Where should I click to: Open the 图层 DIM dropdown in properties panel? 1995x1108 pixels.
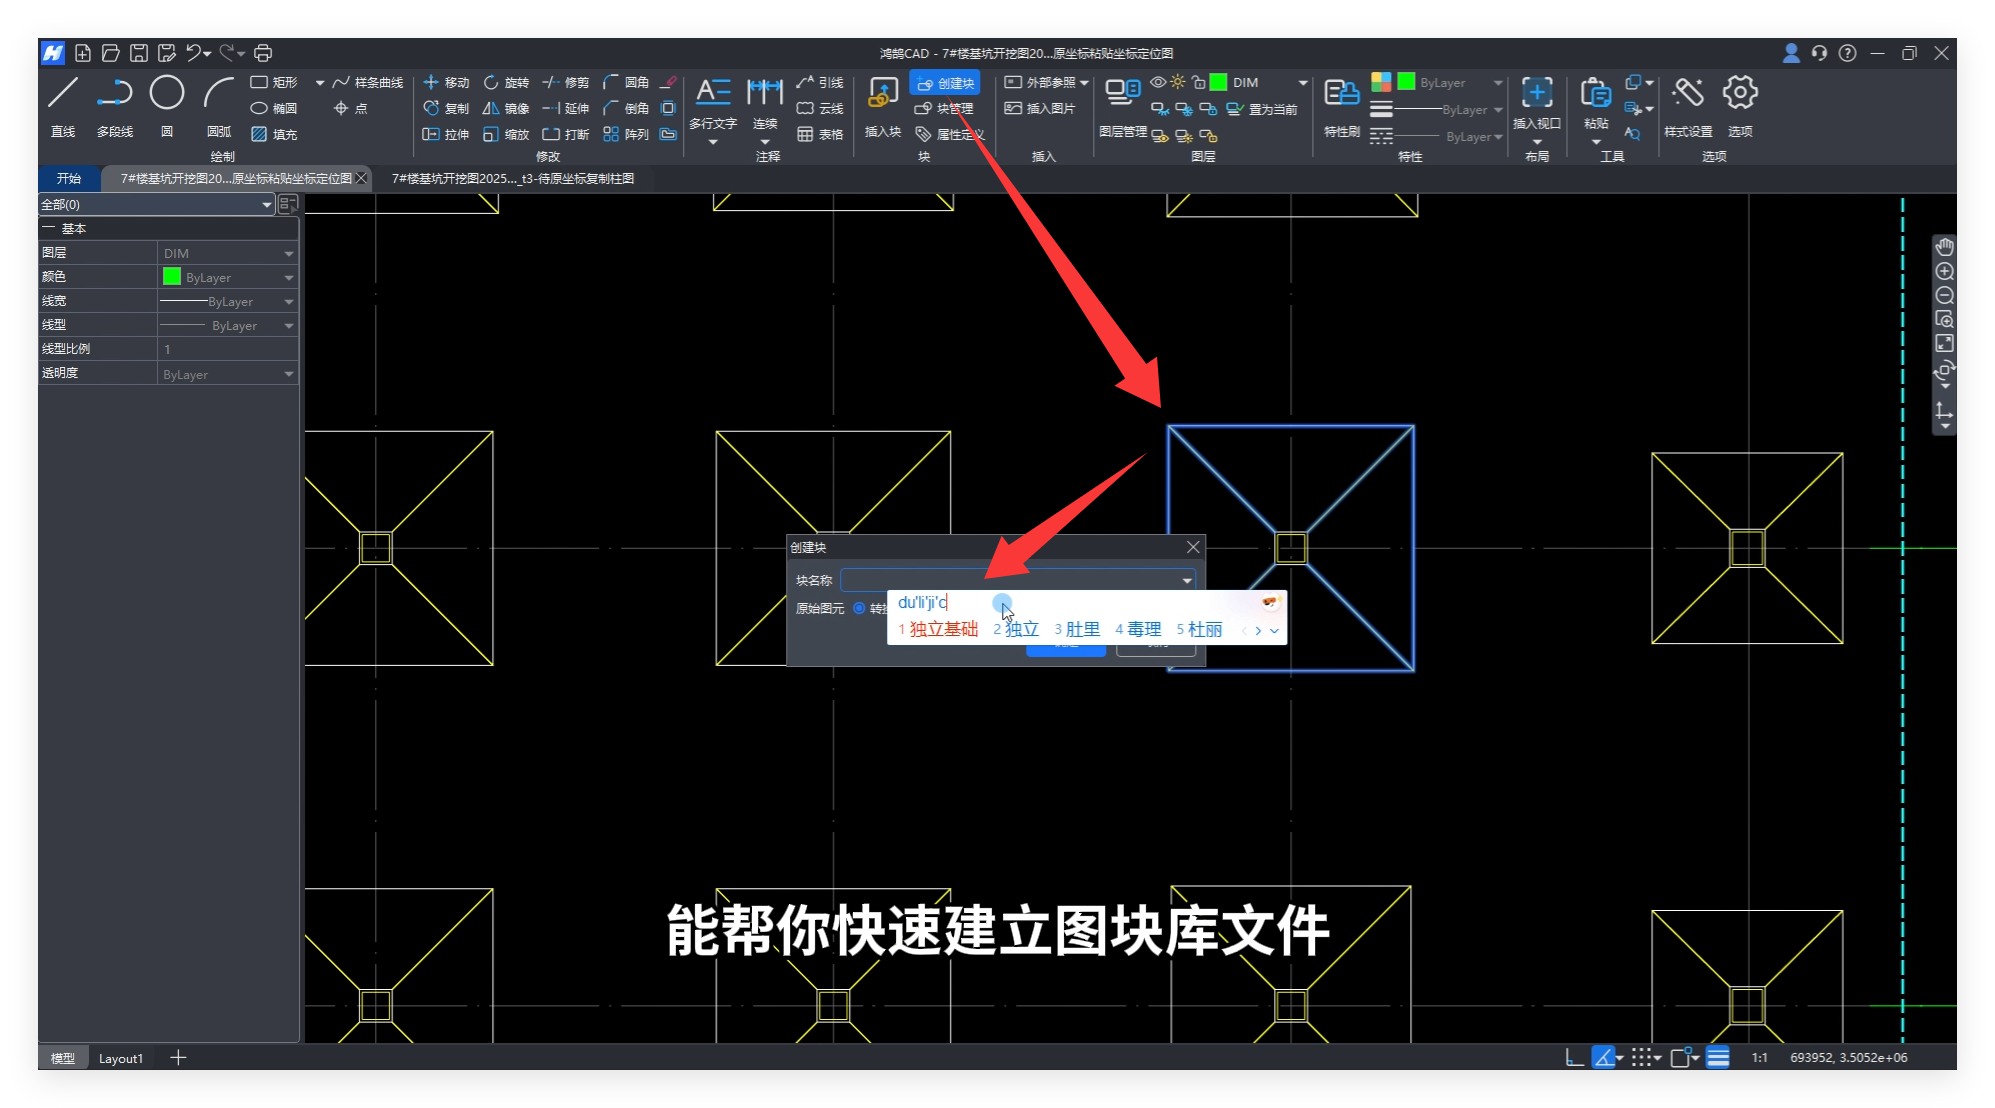[x=288, y=254]
